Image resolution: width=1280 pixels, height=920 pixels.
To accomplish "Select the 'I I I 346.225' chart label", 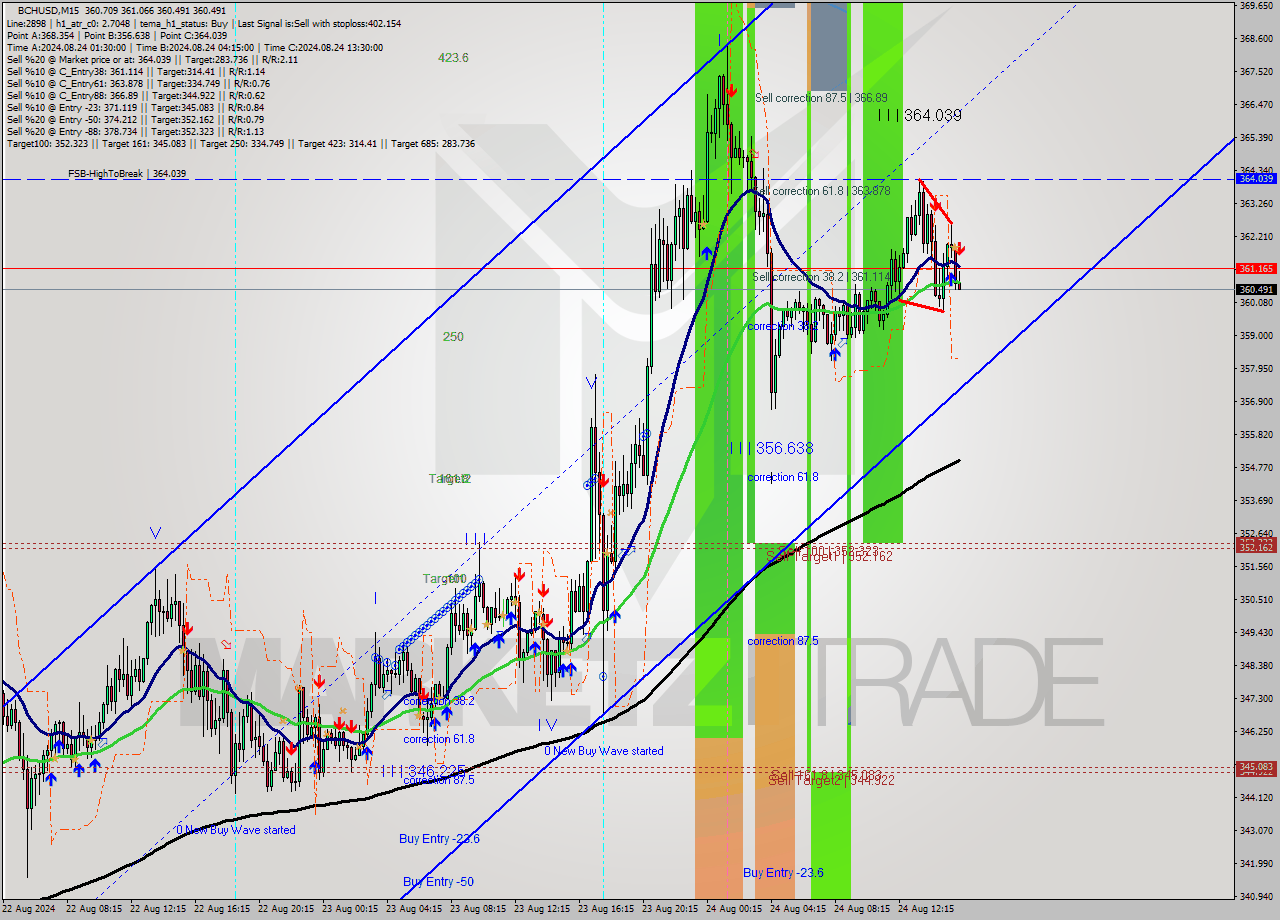I will tap(423, 772).
